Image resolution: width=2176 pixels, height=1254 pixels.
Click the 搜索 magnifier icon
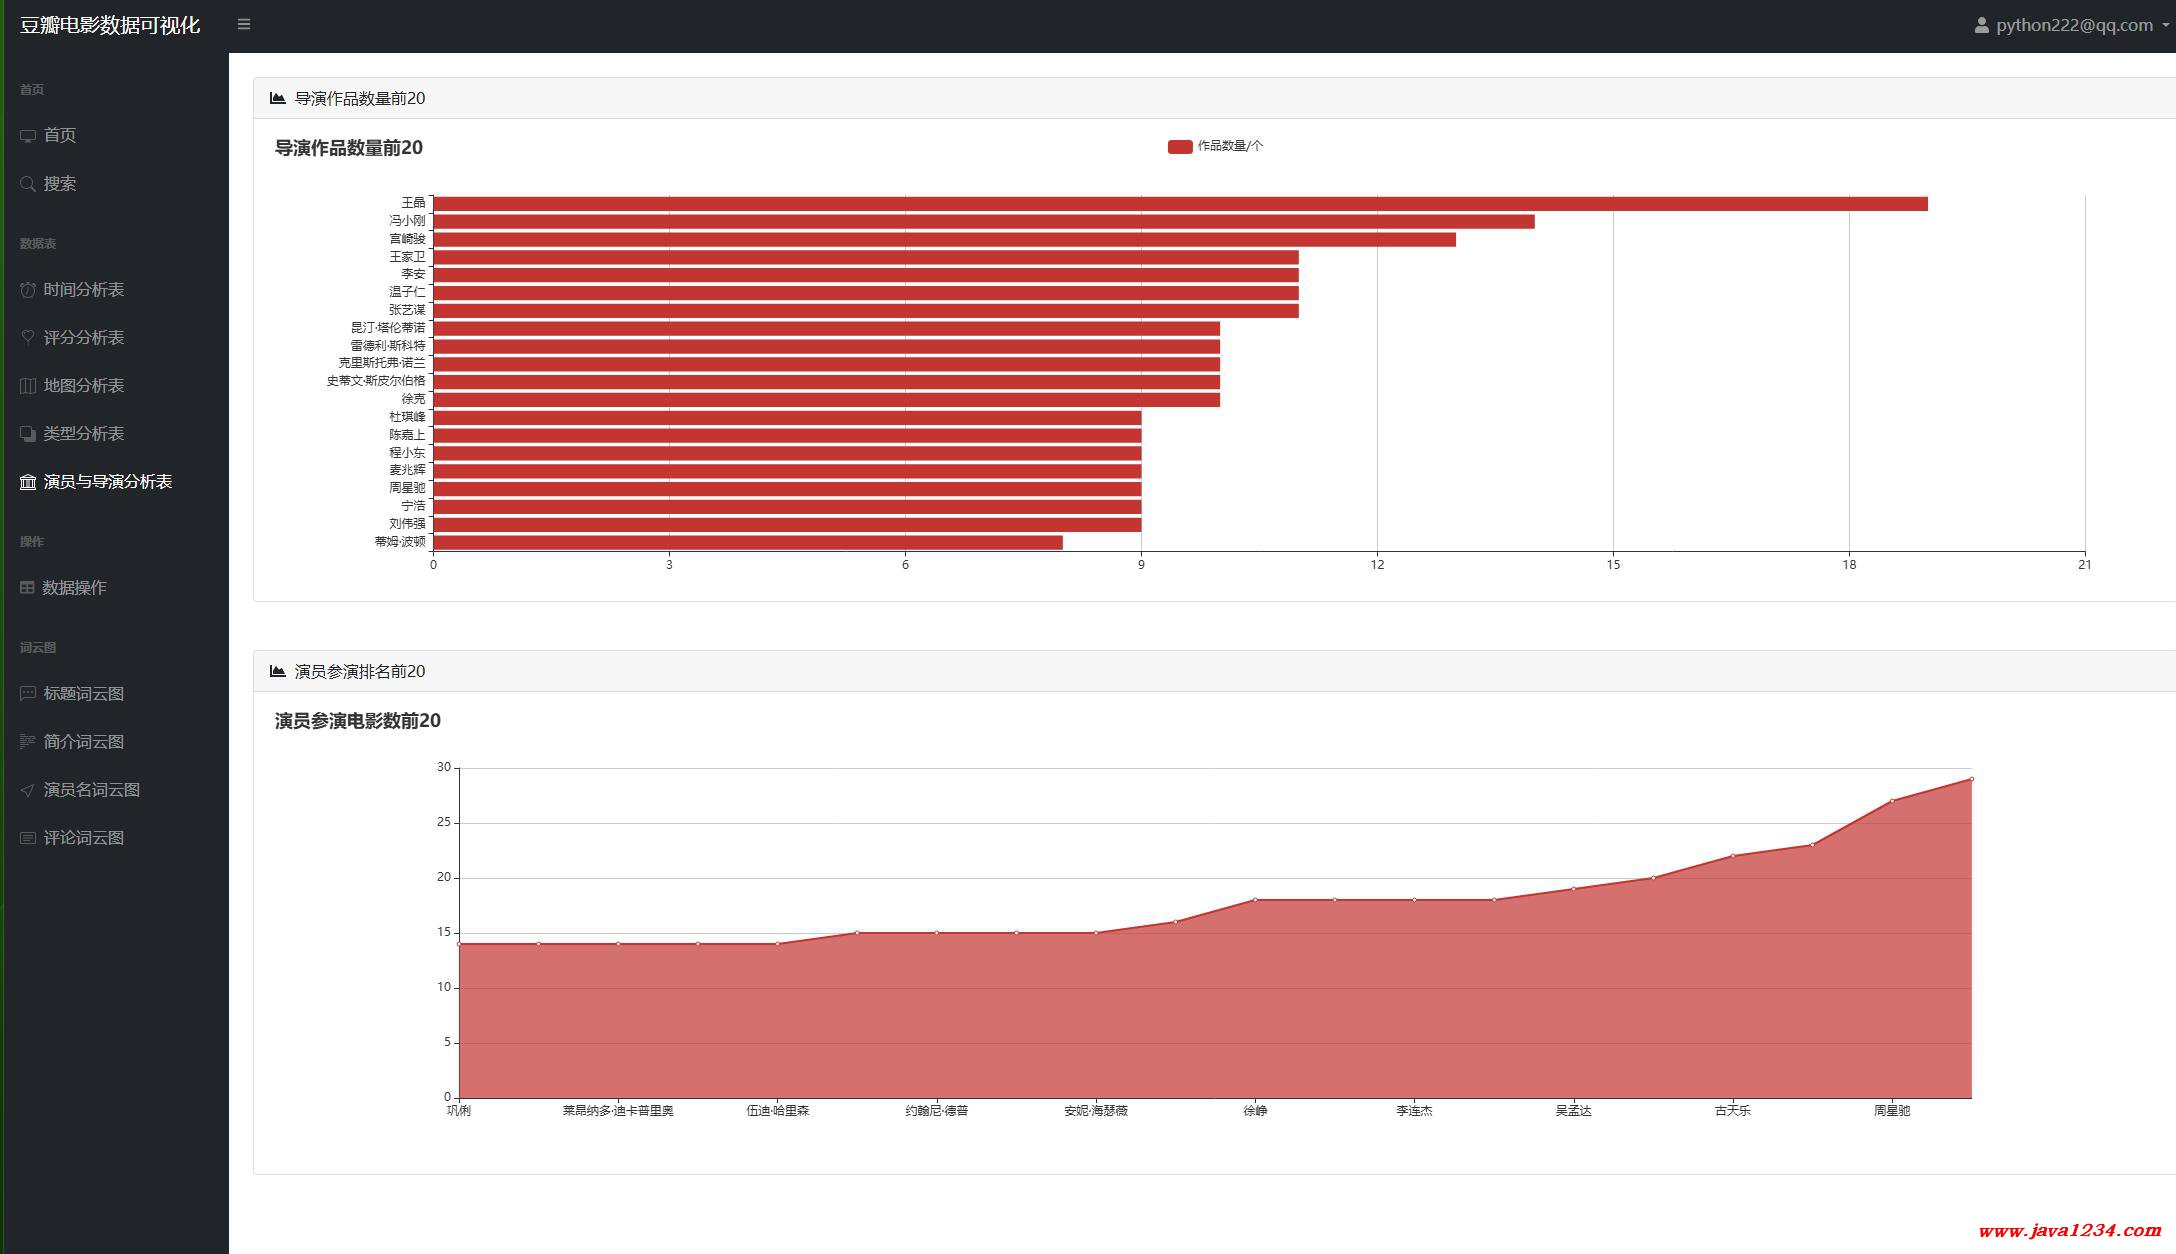[28, 184]
